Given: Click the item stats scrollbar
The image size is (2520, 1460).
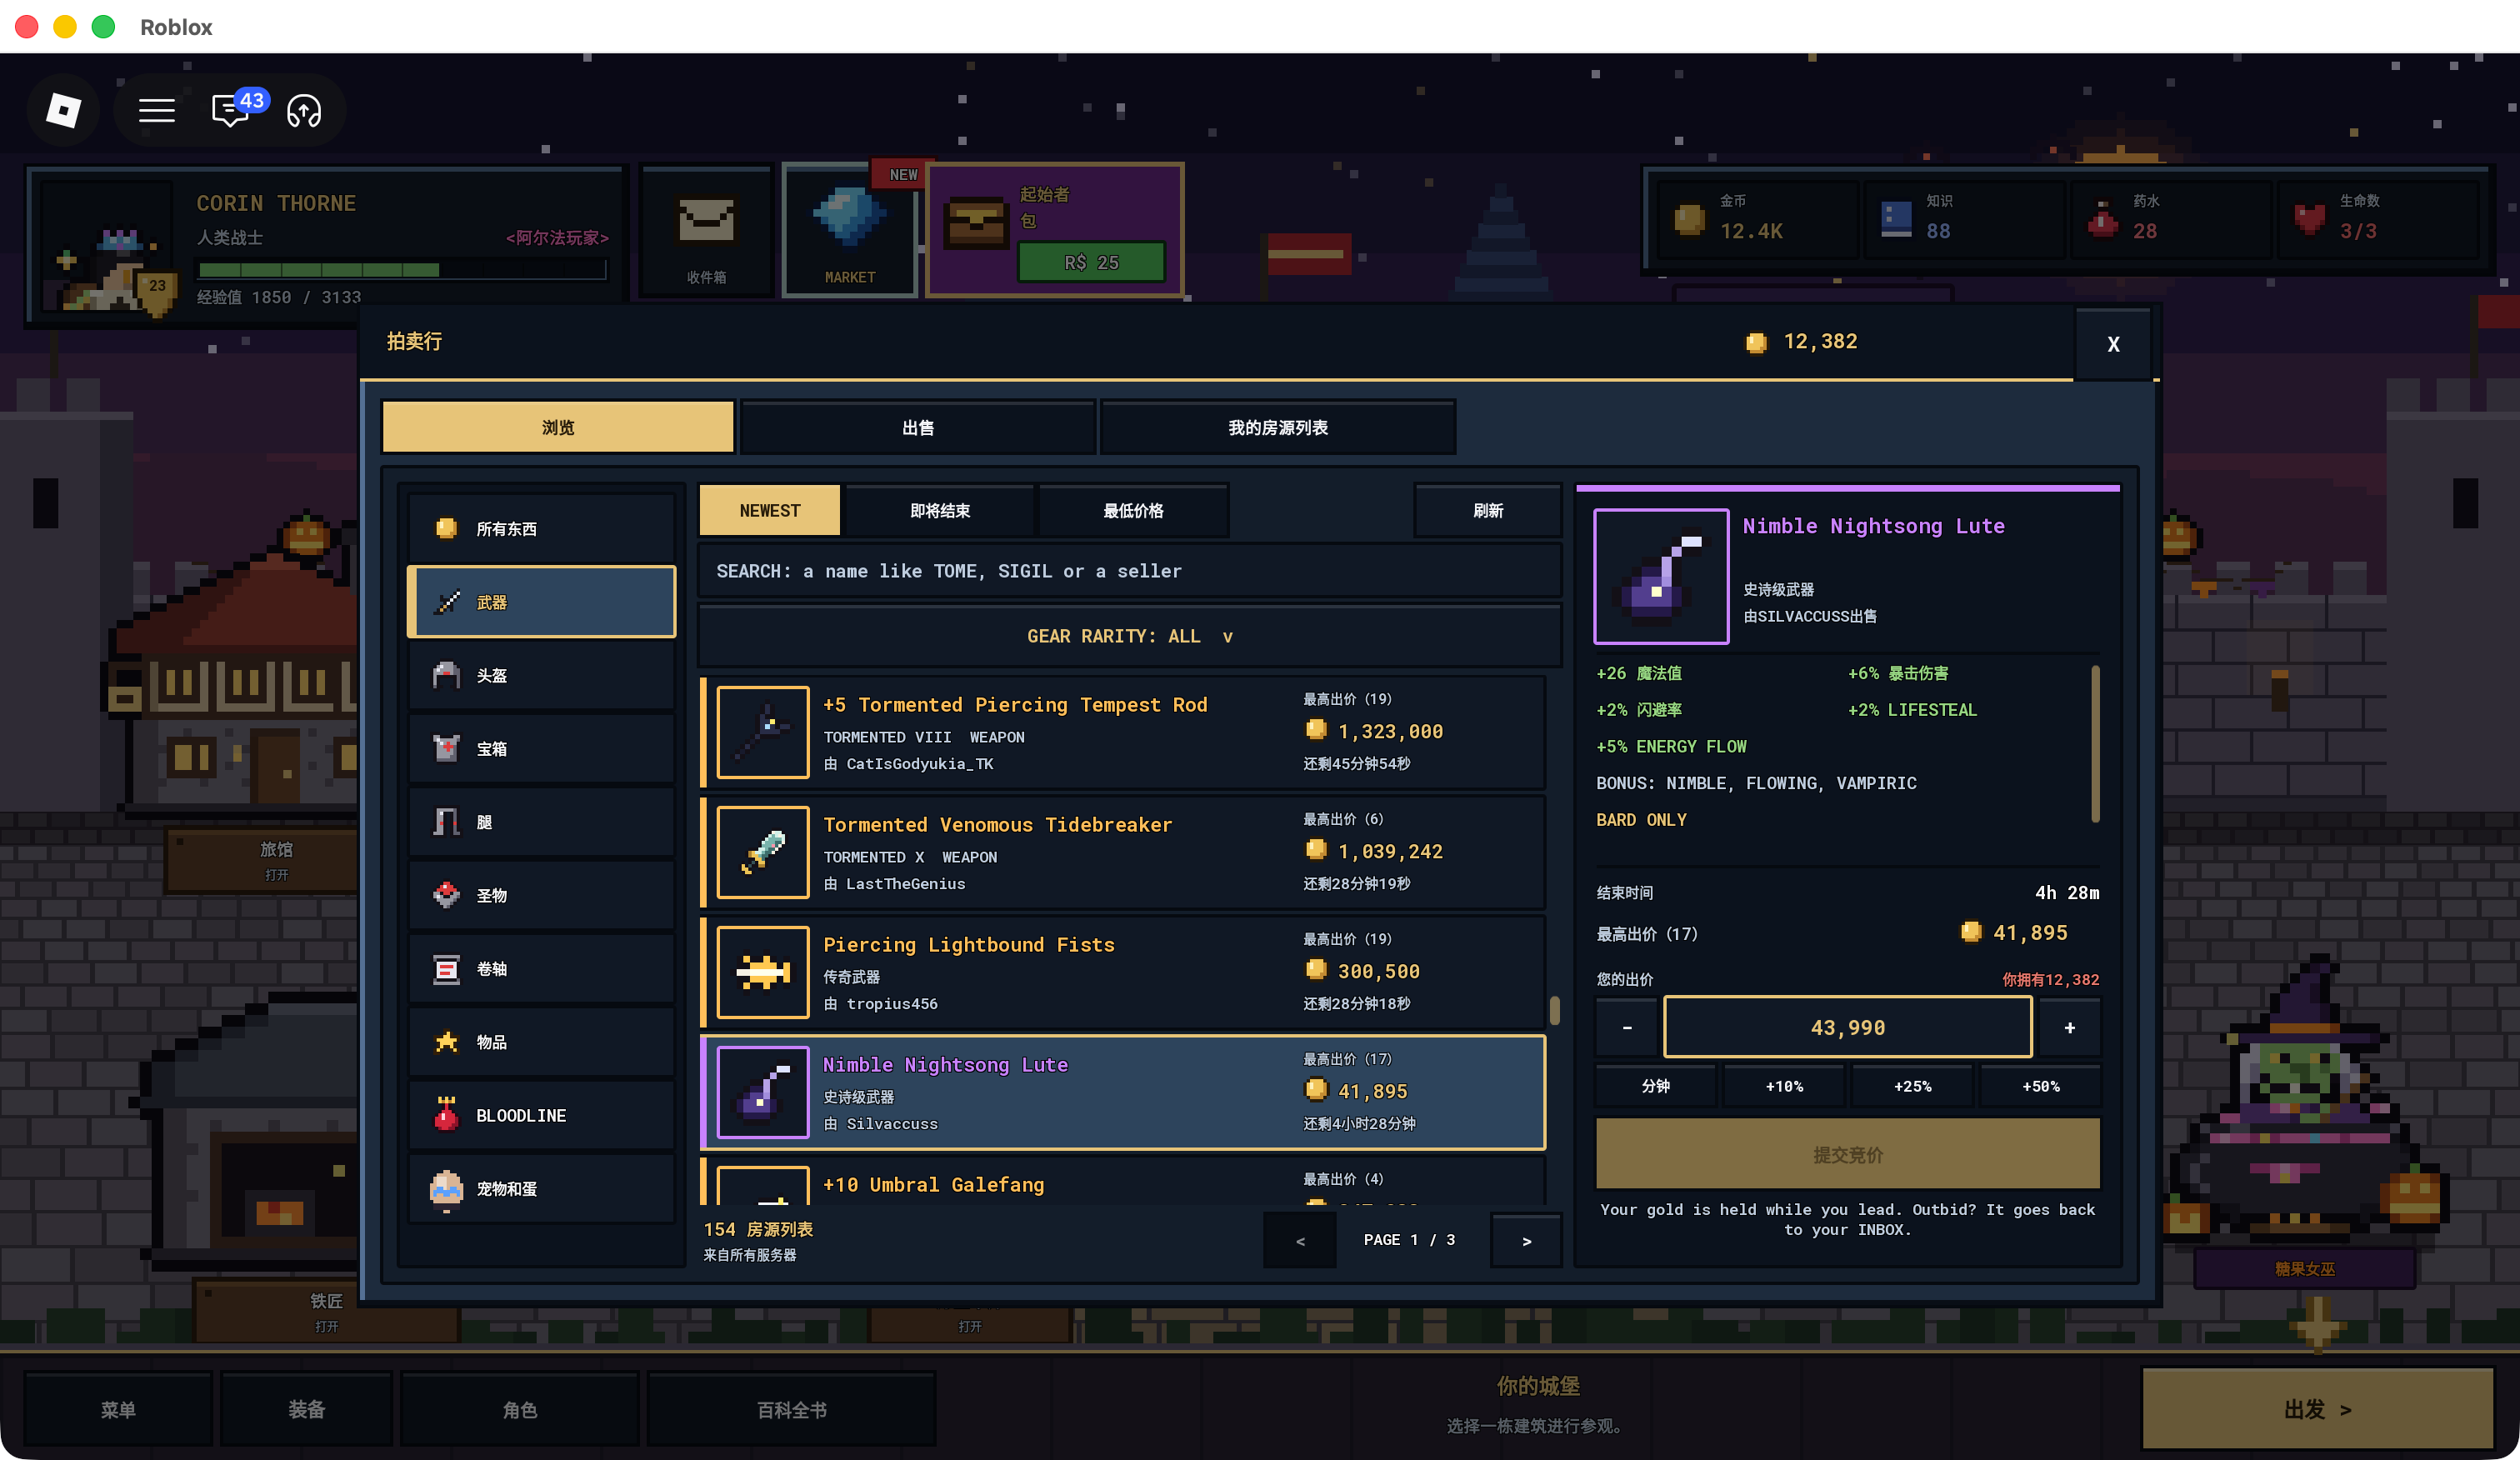Looking at the screenshot, I should (x=2095, y=744).
